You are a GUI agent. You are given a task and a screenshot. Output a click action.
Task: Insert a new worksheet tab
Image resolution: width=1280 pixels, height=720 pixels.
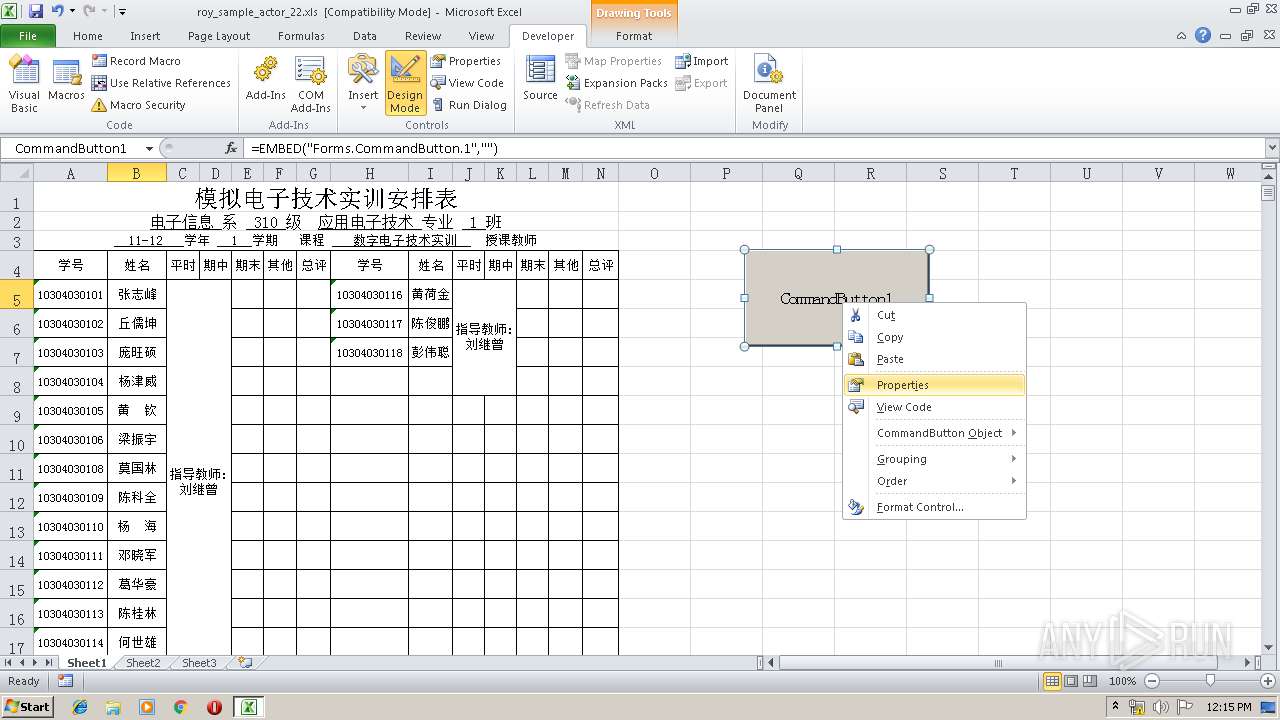pos(244,663)
